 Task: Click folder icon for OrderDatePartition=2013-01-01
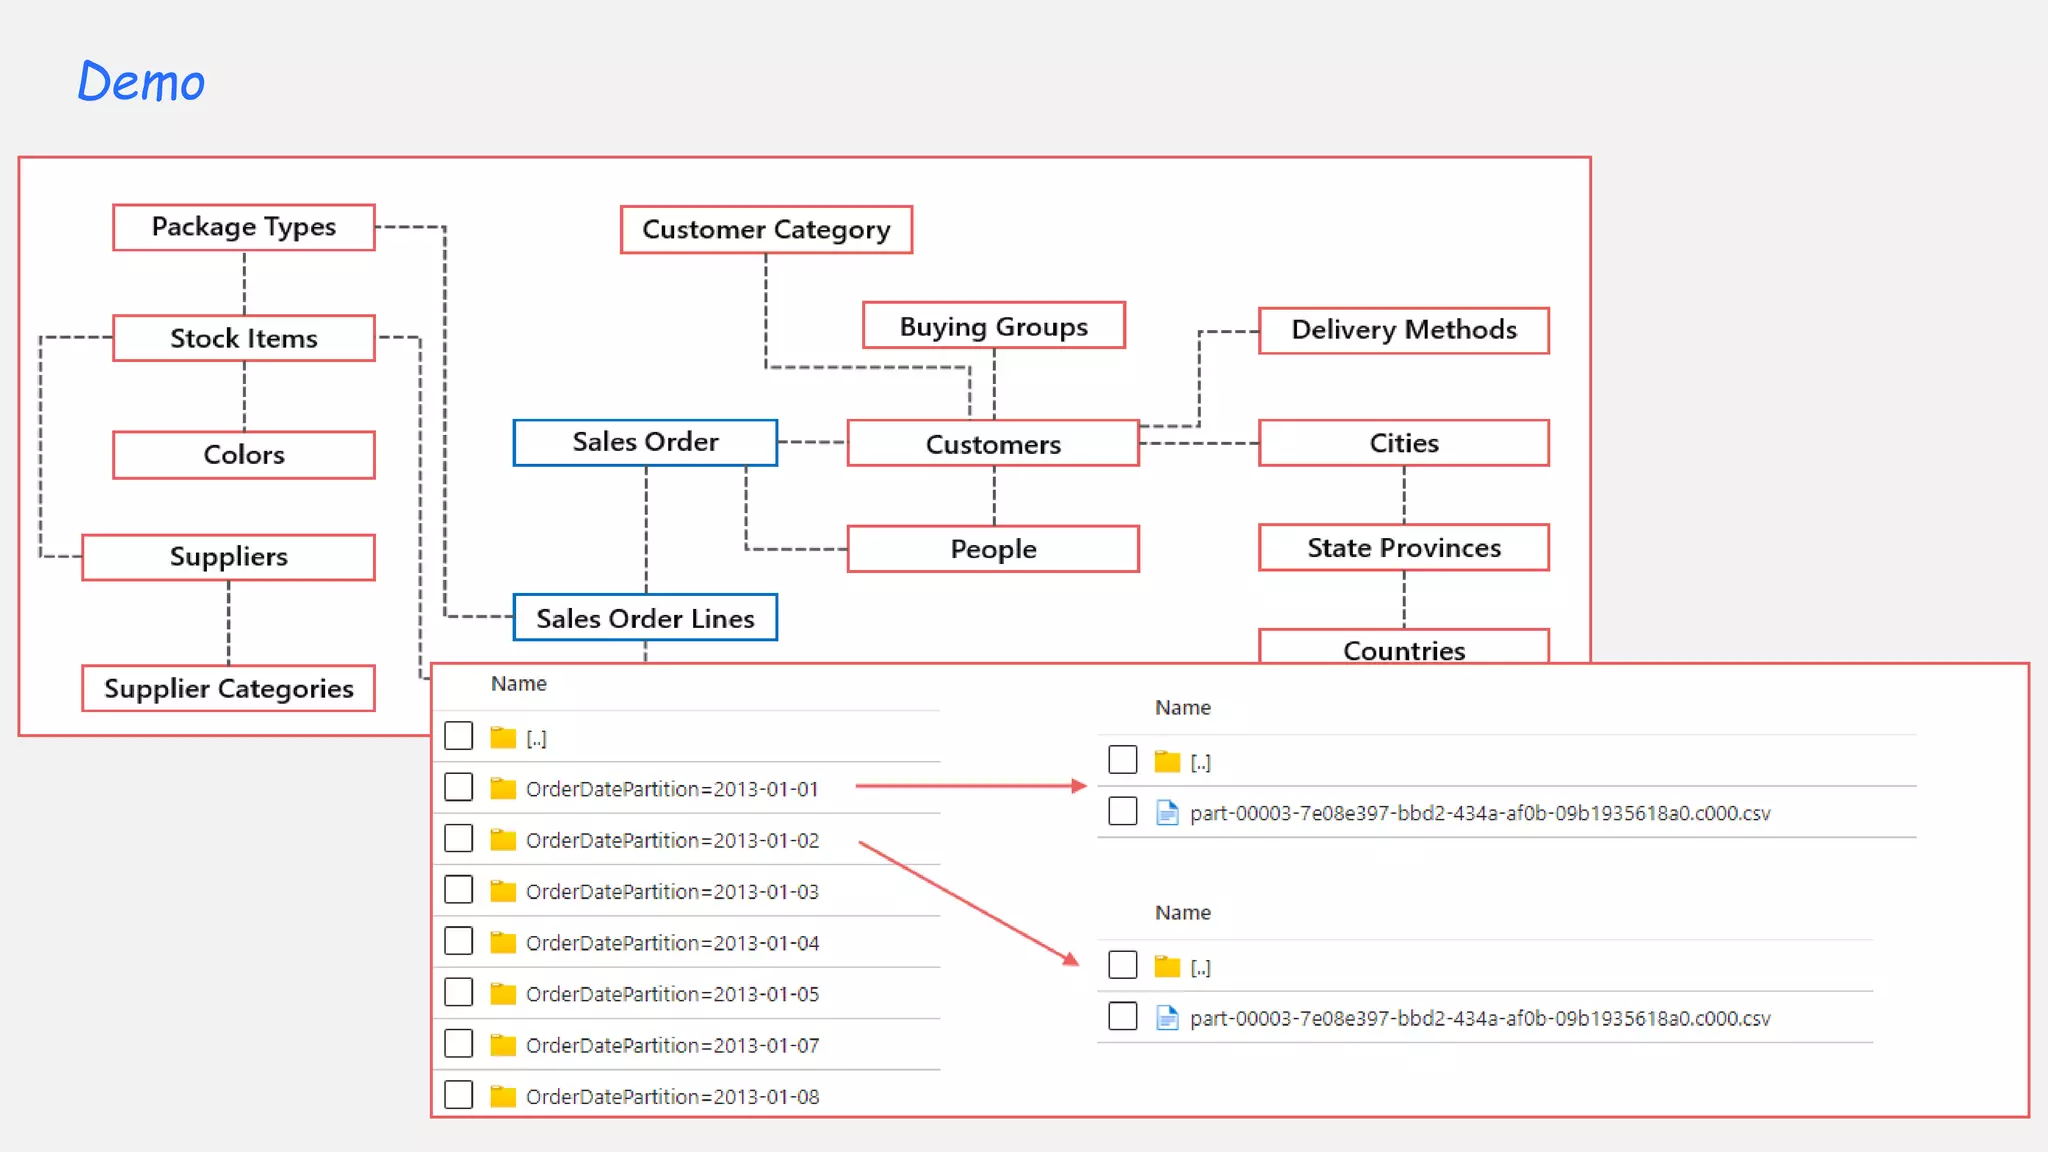click(503, 789)
